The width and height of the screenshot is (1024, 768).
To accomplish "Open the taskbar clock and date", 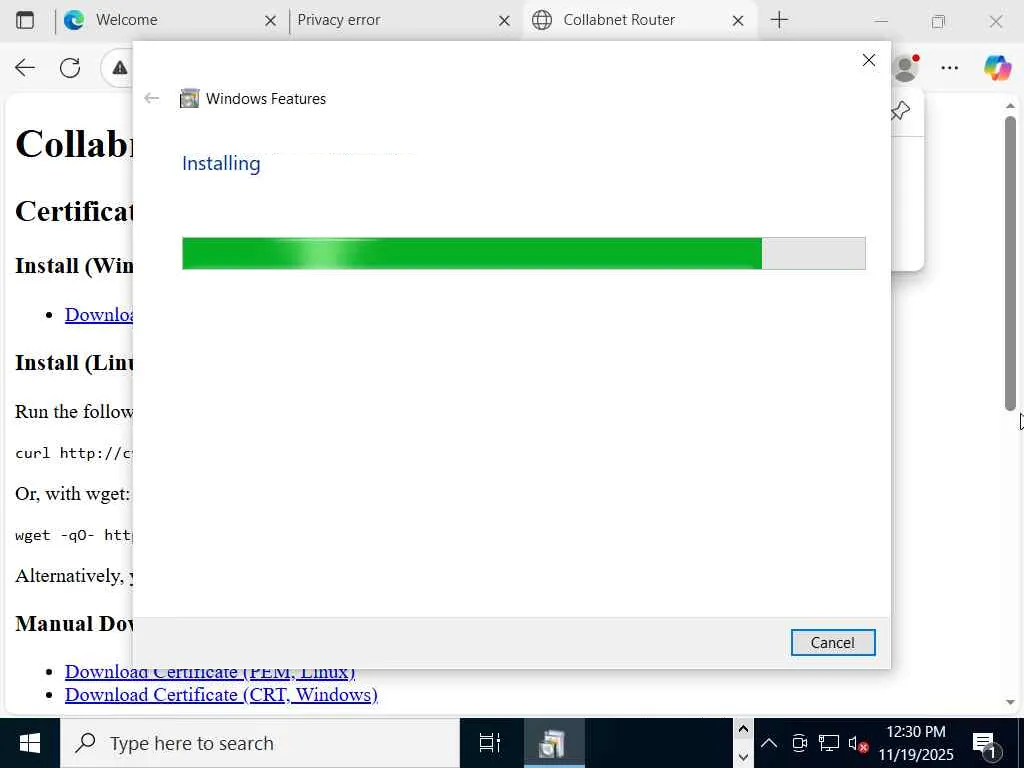I will coord(916,743).
